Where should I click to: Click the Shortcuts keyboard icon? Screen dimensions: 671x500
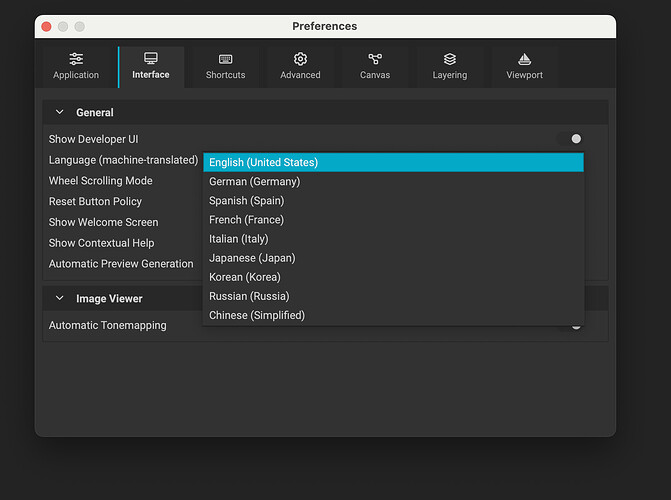point(225,59)
